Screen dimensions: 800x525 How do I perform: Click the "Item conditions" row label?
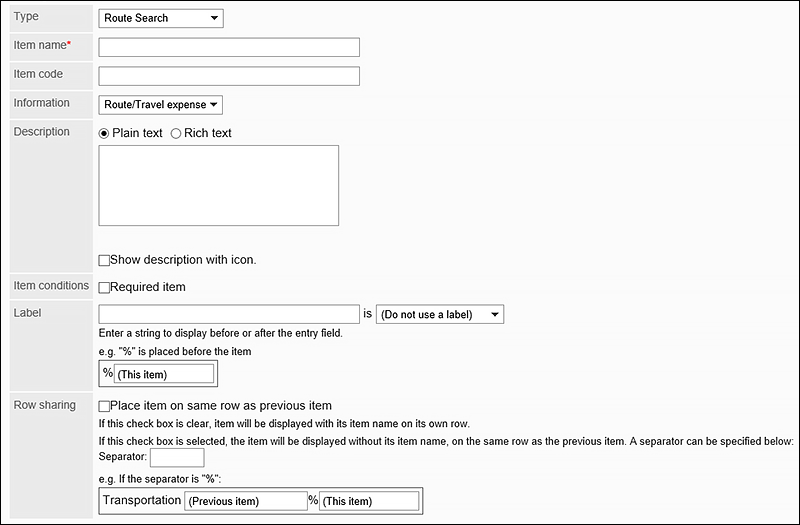[x=51, y=286]
